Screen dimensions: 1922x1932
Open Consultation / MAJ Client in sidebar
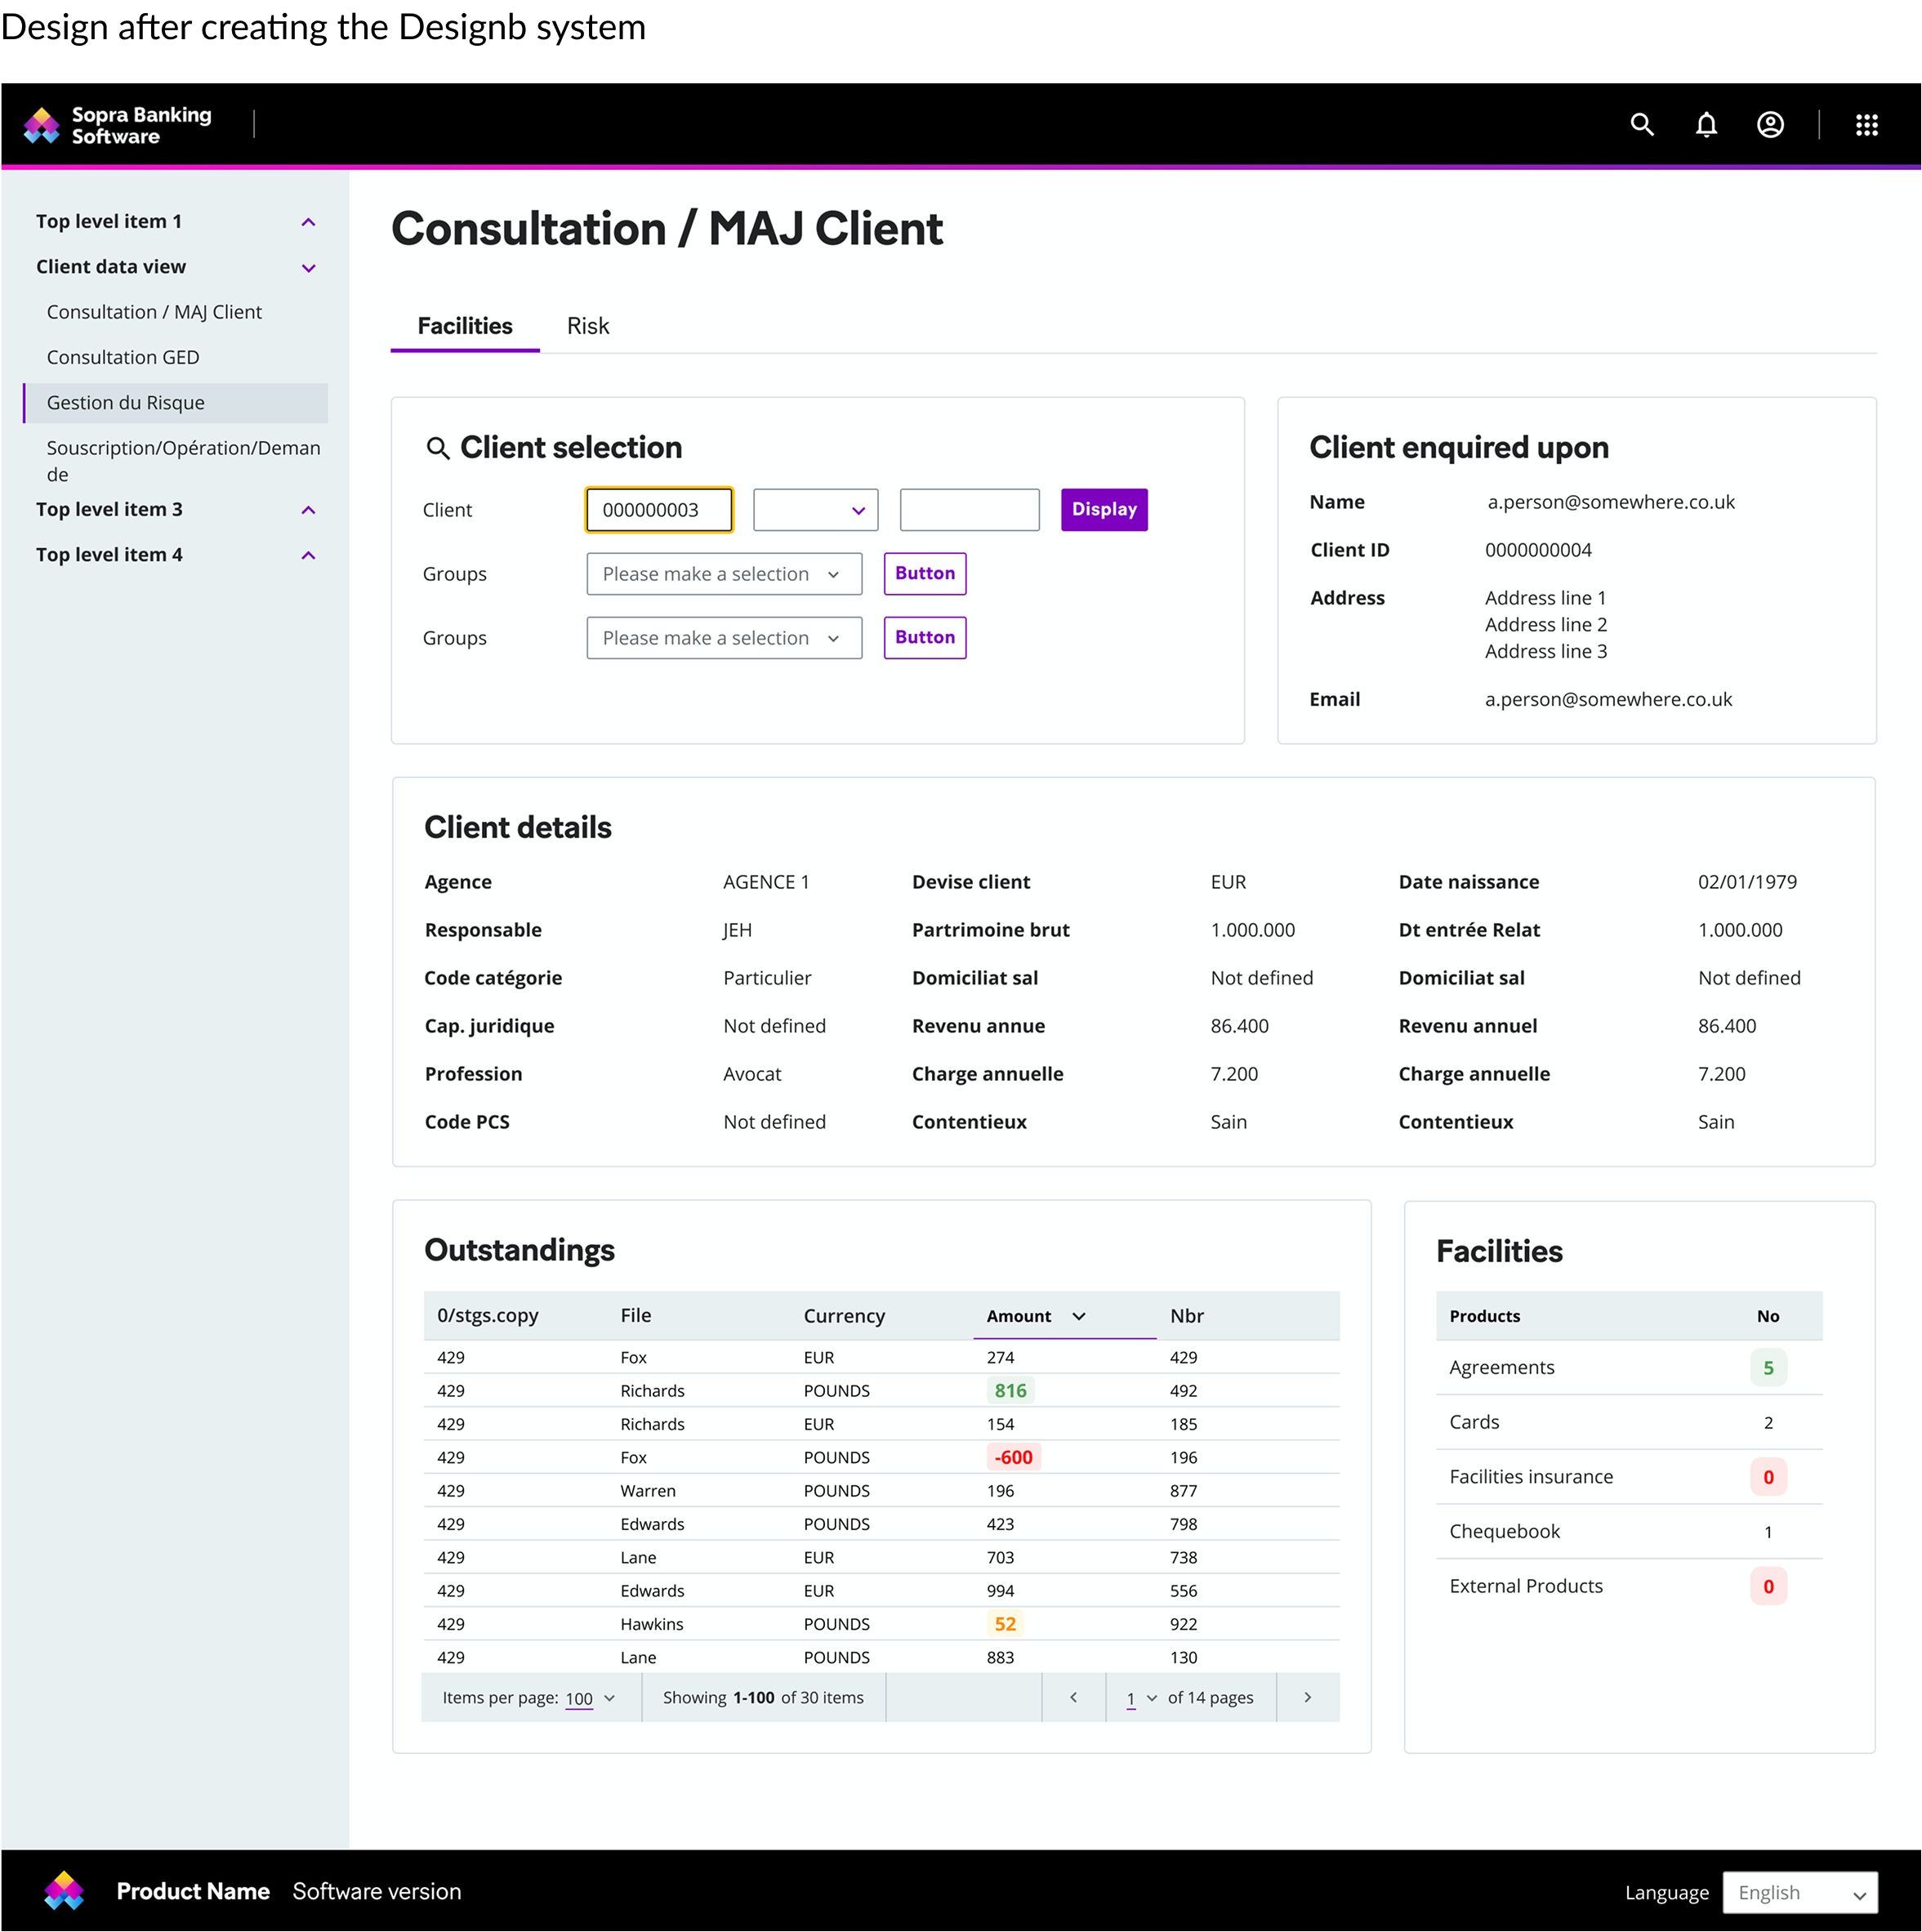pyautogui.click(x=154, y=312)
